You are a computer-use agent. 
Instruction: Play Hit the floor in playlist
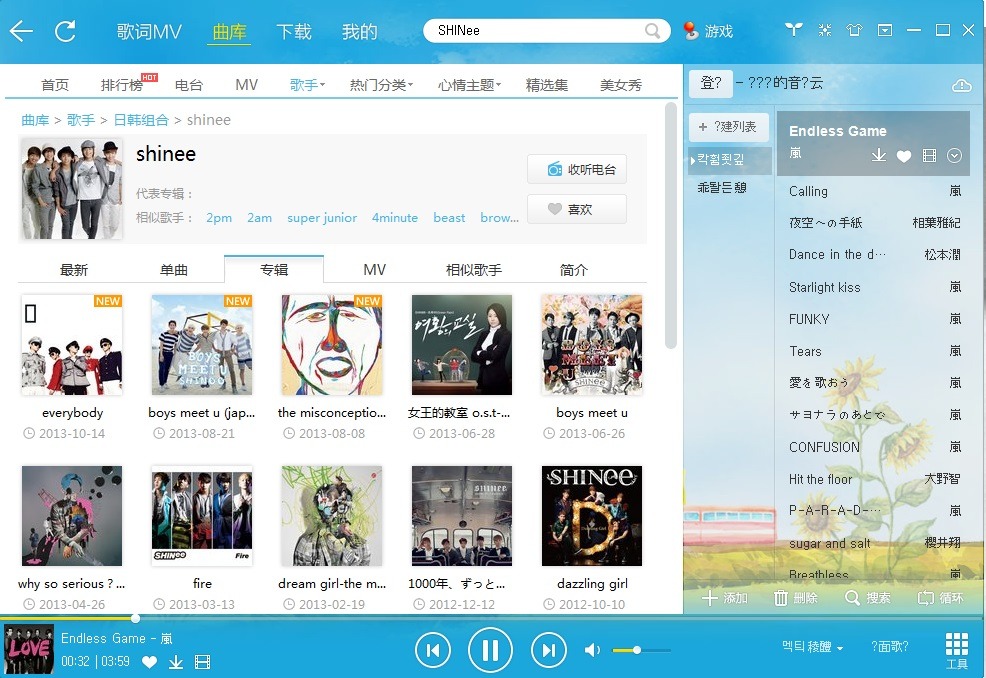[875, 479]
